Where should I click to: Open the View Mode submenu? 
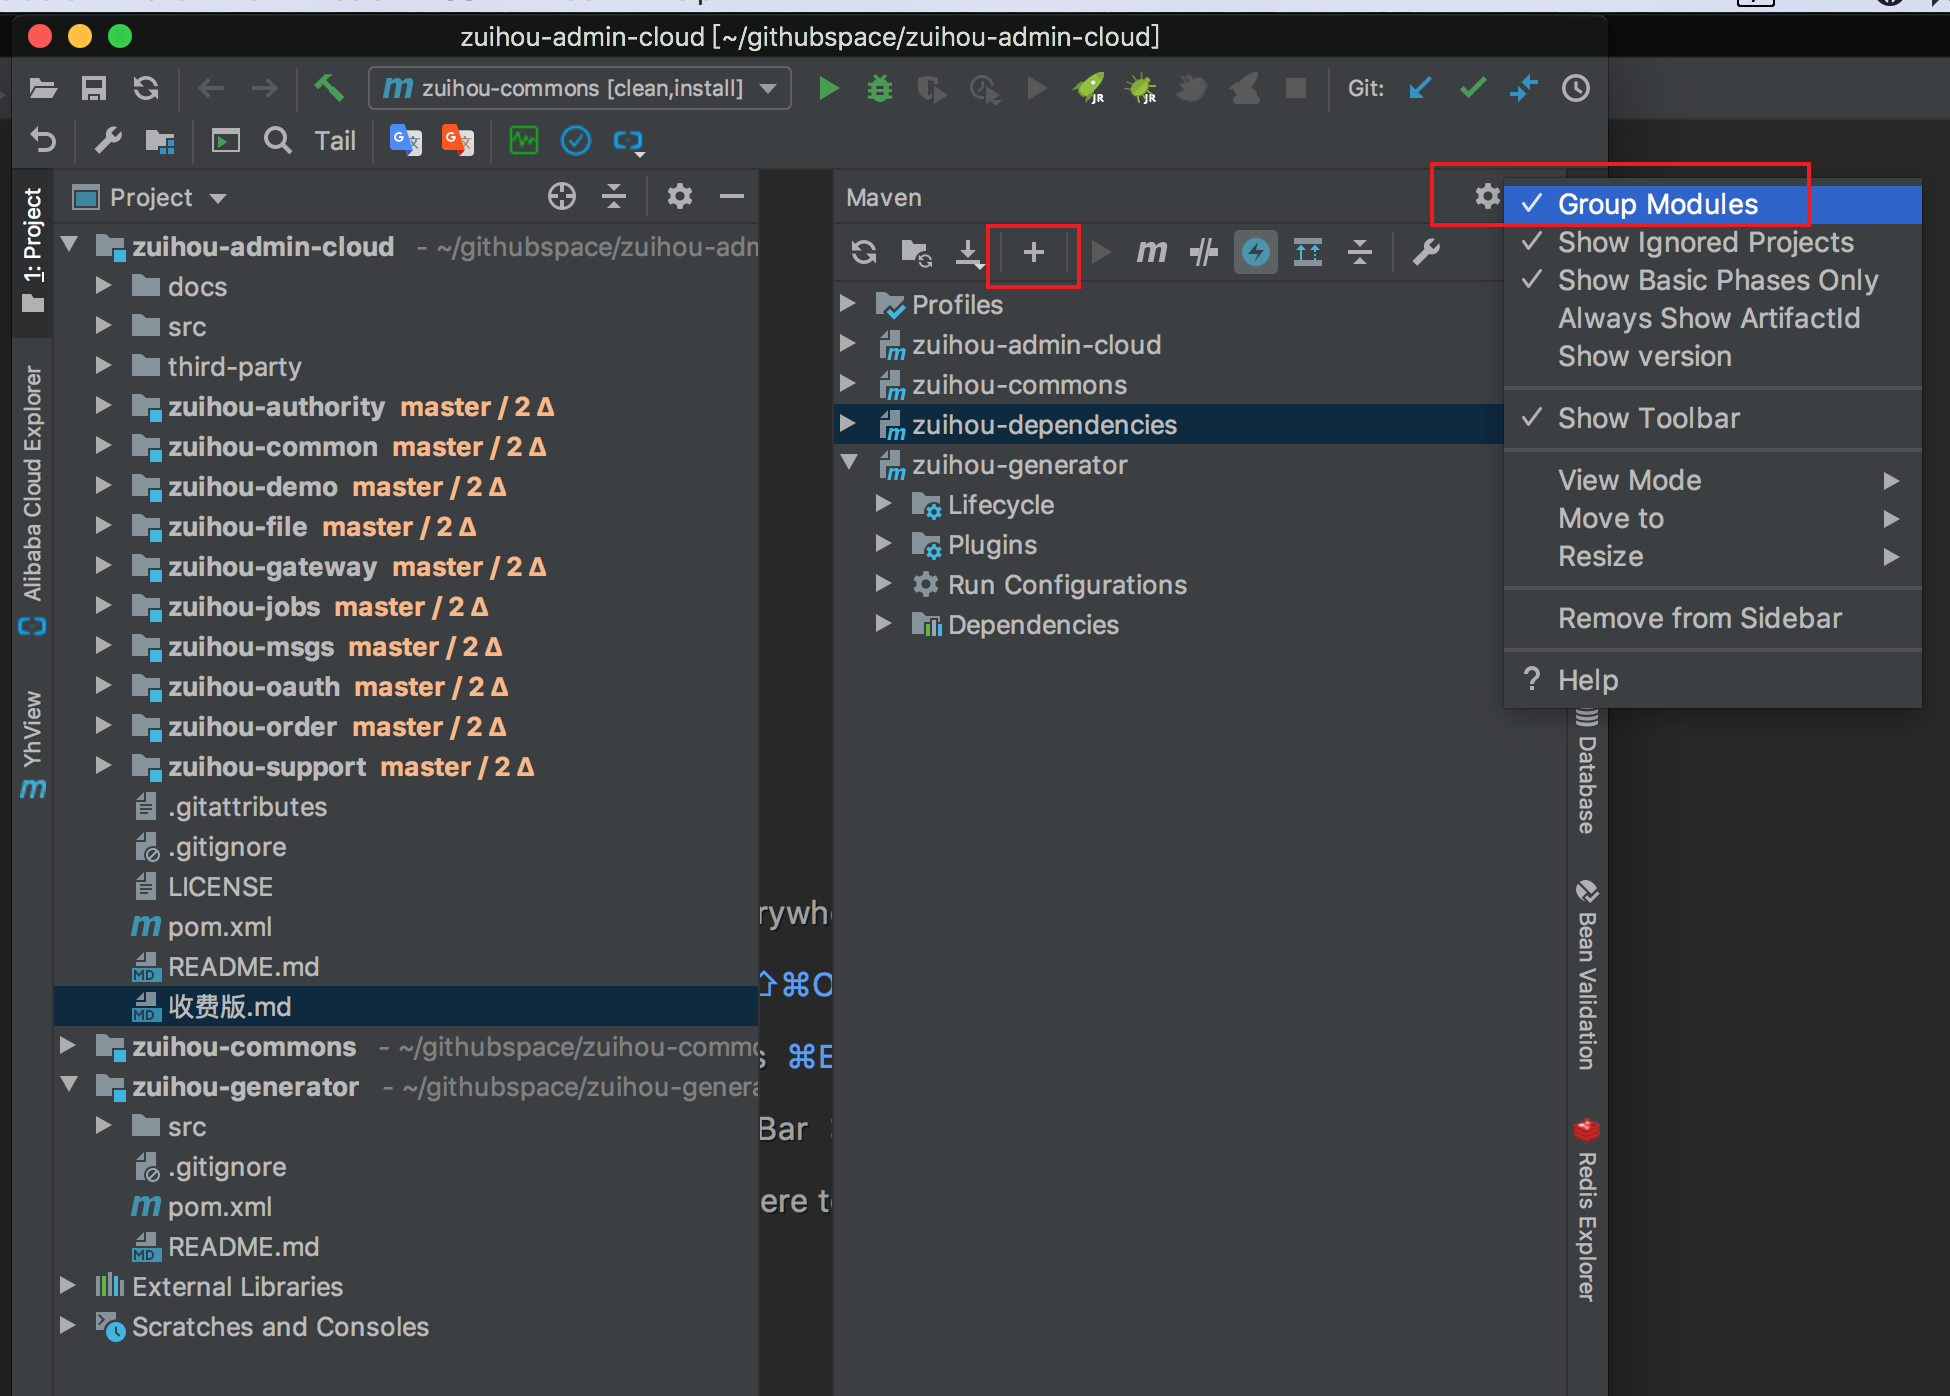[1712, 480]
